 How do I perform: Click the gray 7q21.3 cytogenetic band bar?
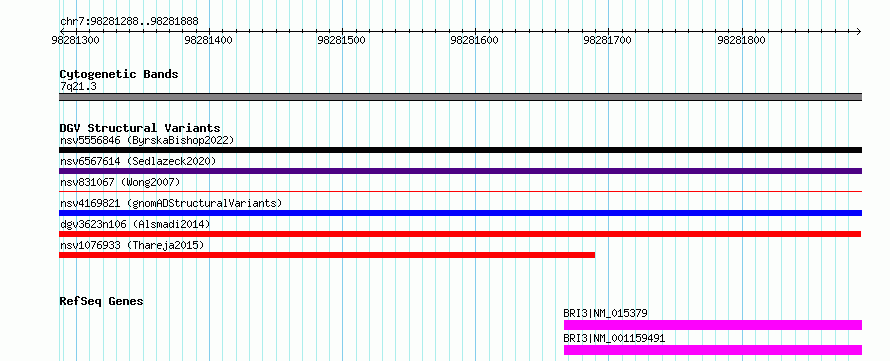pyautogui.click(x=460, y=97)
